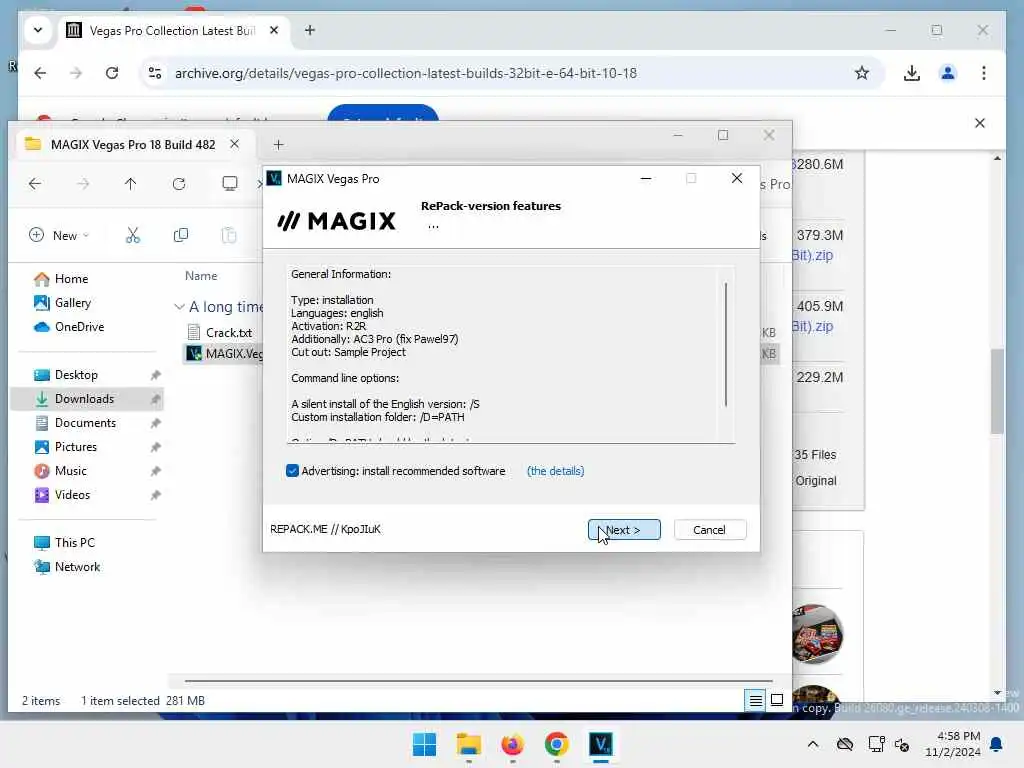The width and height of the screenshot is (1024, 768).
Task: Add a new File Explorer tab
Action: click(279, 144)
